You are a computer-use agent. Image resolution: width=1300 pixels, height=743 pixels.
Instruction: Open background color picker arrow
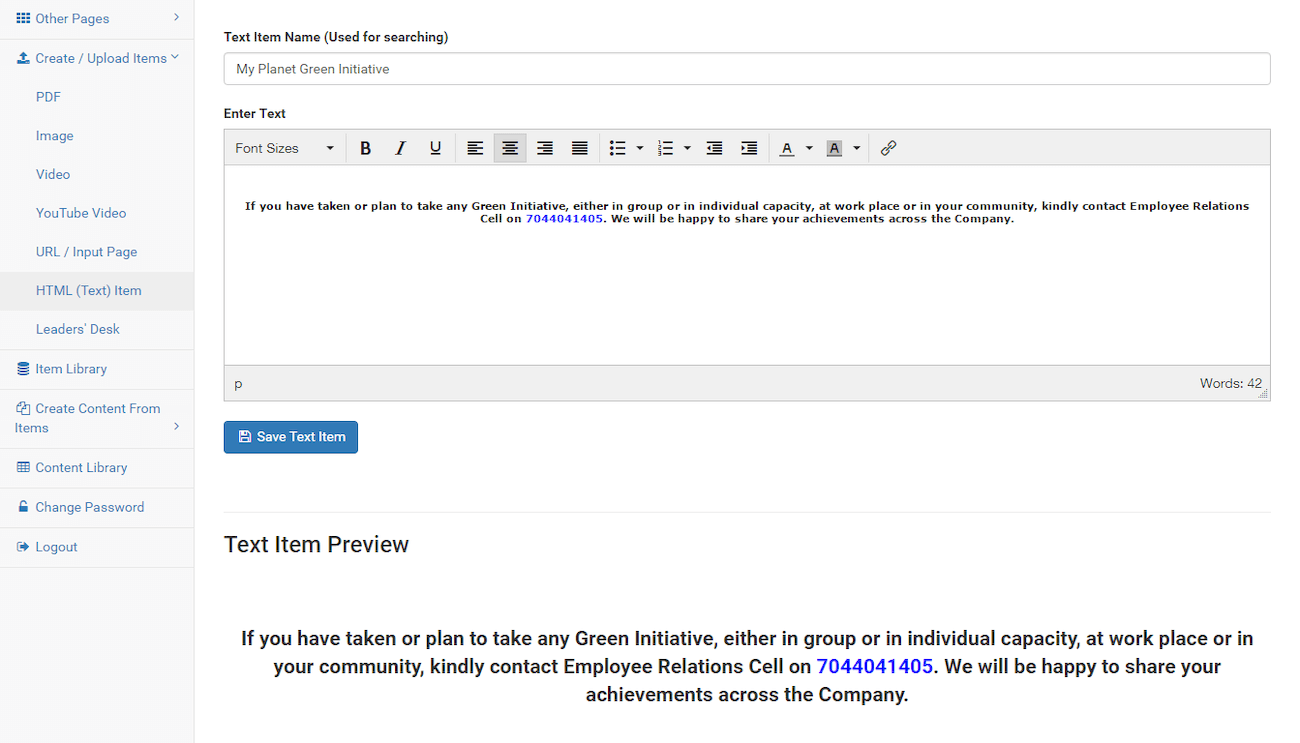856,148
